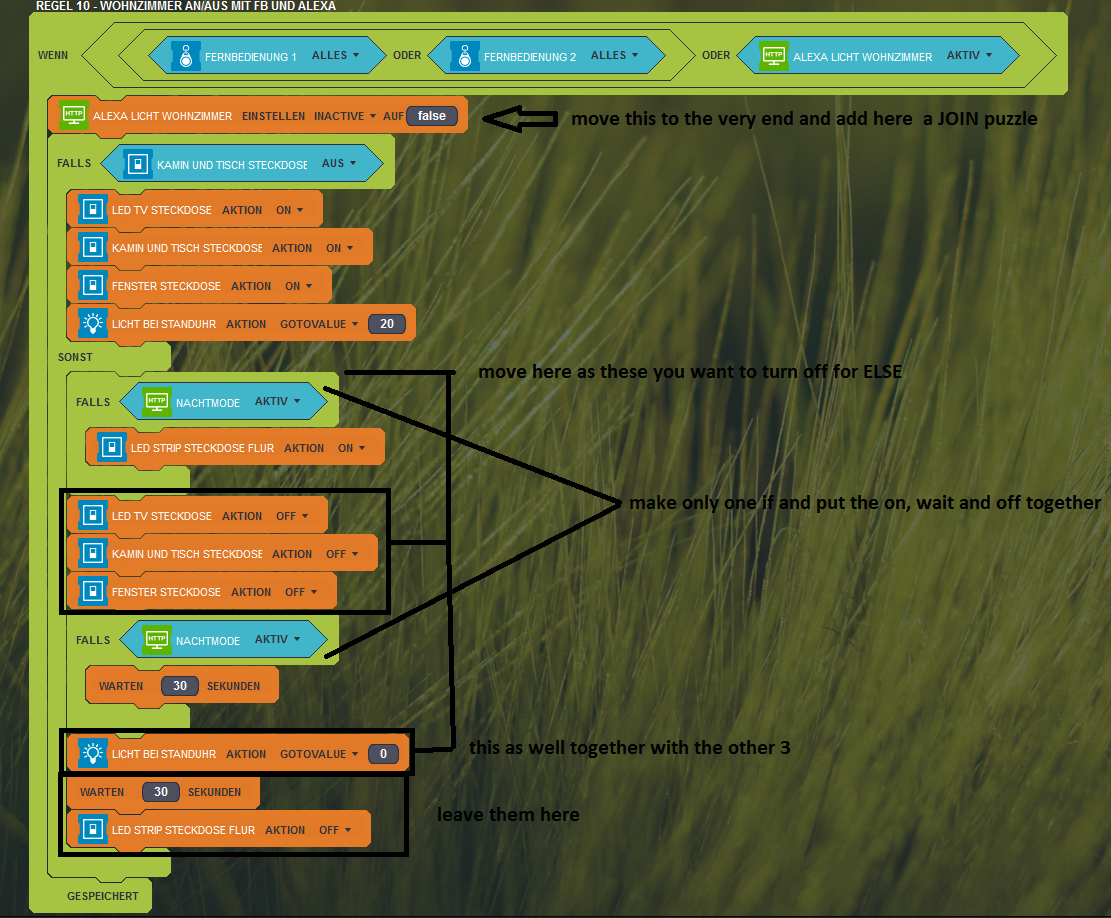Click HTTP icon on Alexa Licht Wohnzimmer EINSTELLEN block
The width and height of the screenshot is (1111, 918).
coord(72,116)
